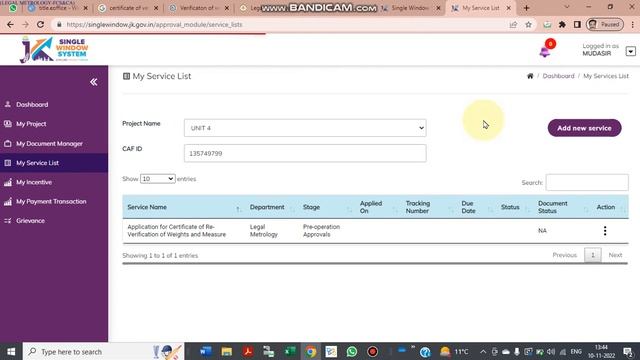Click the table Search field

point(587,182)
